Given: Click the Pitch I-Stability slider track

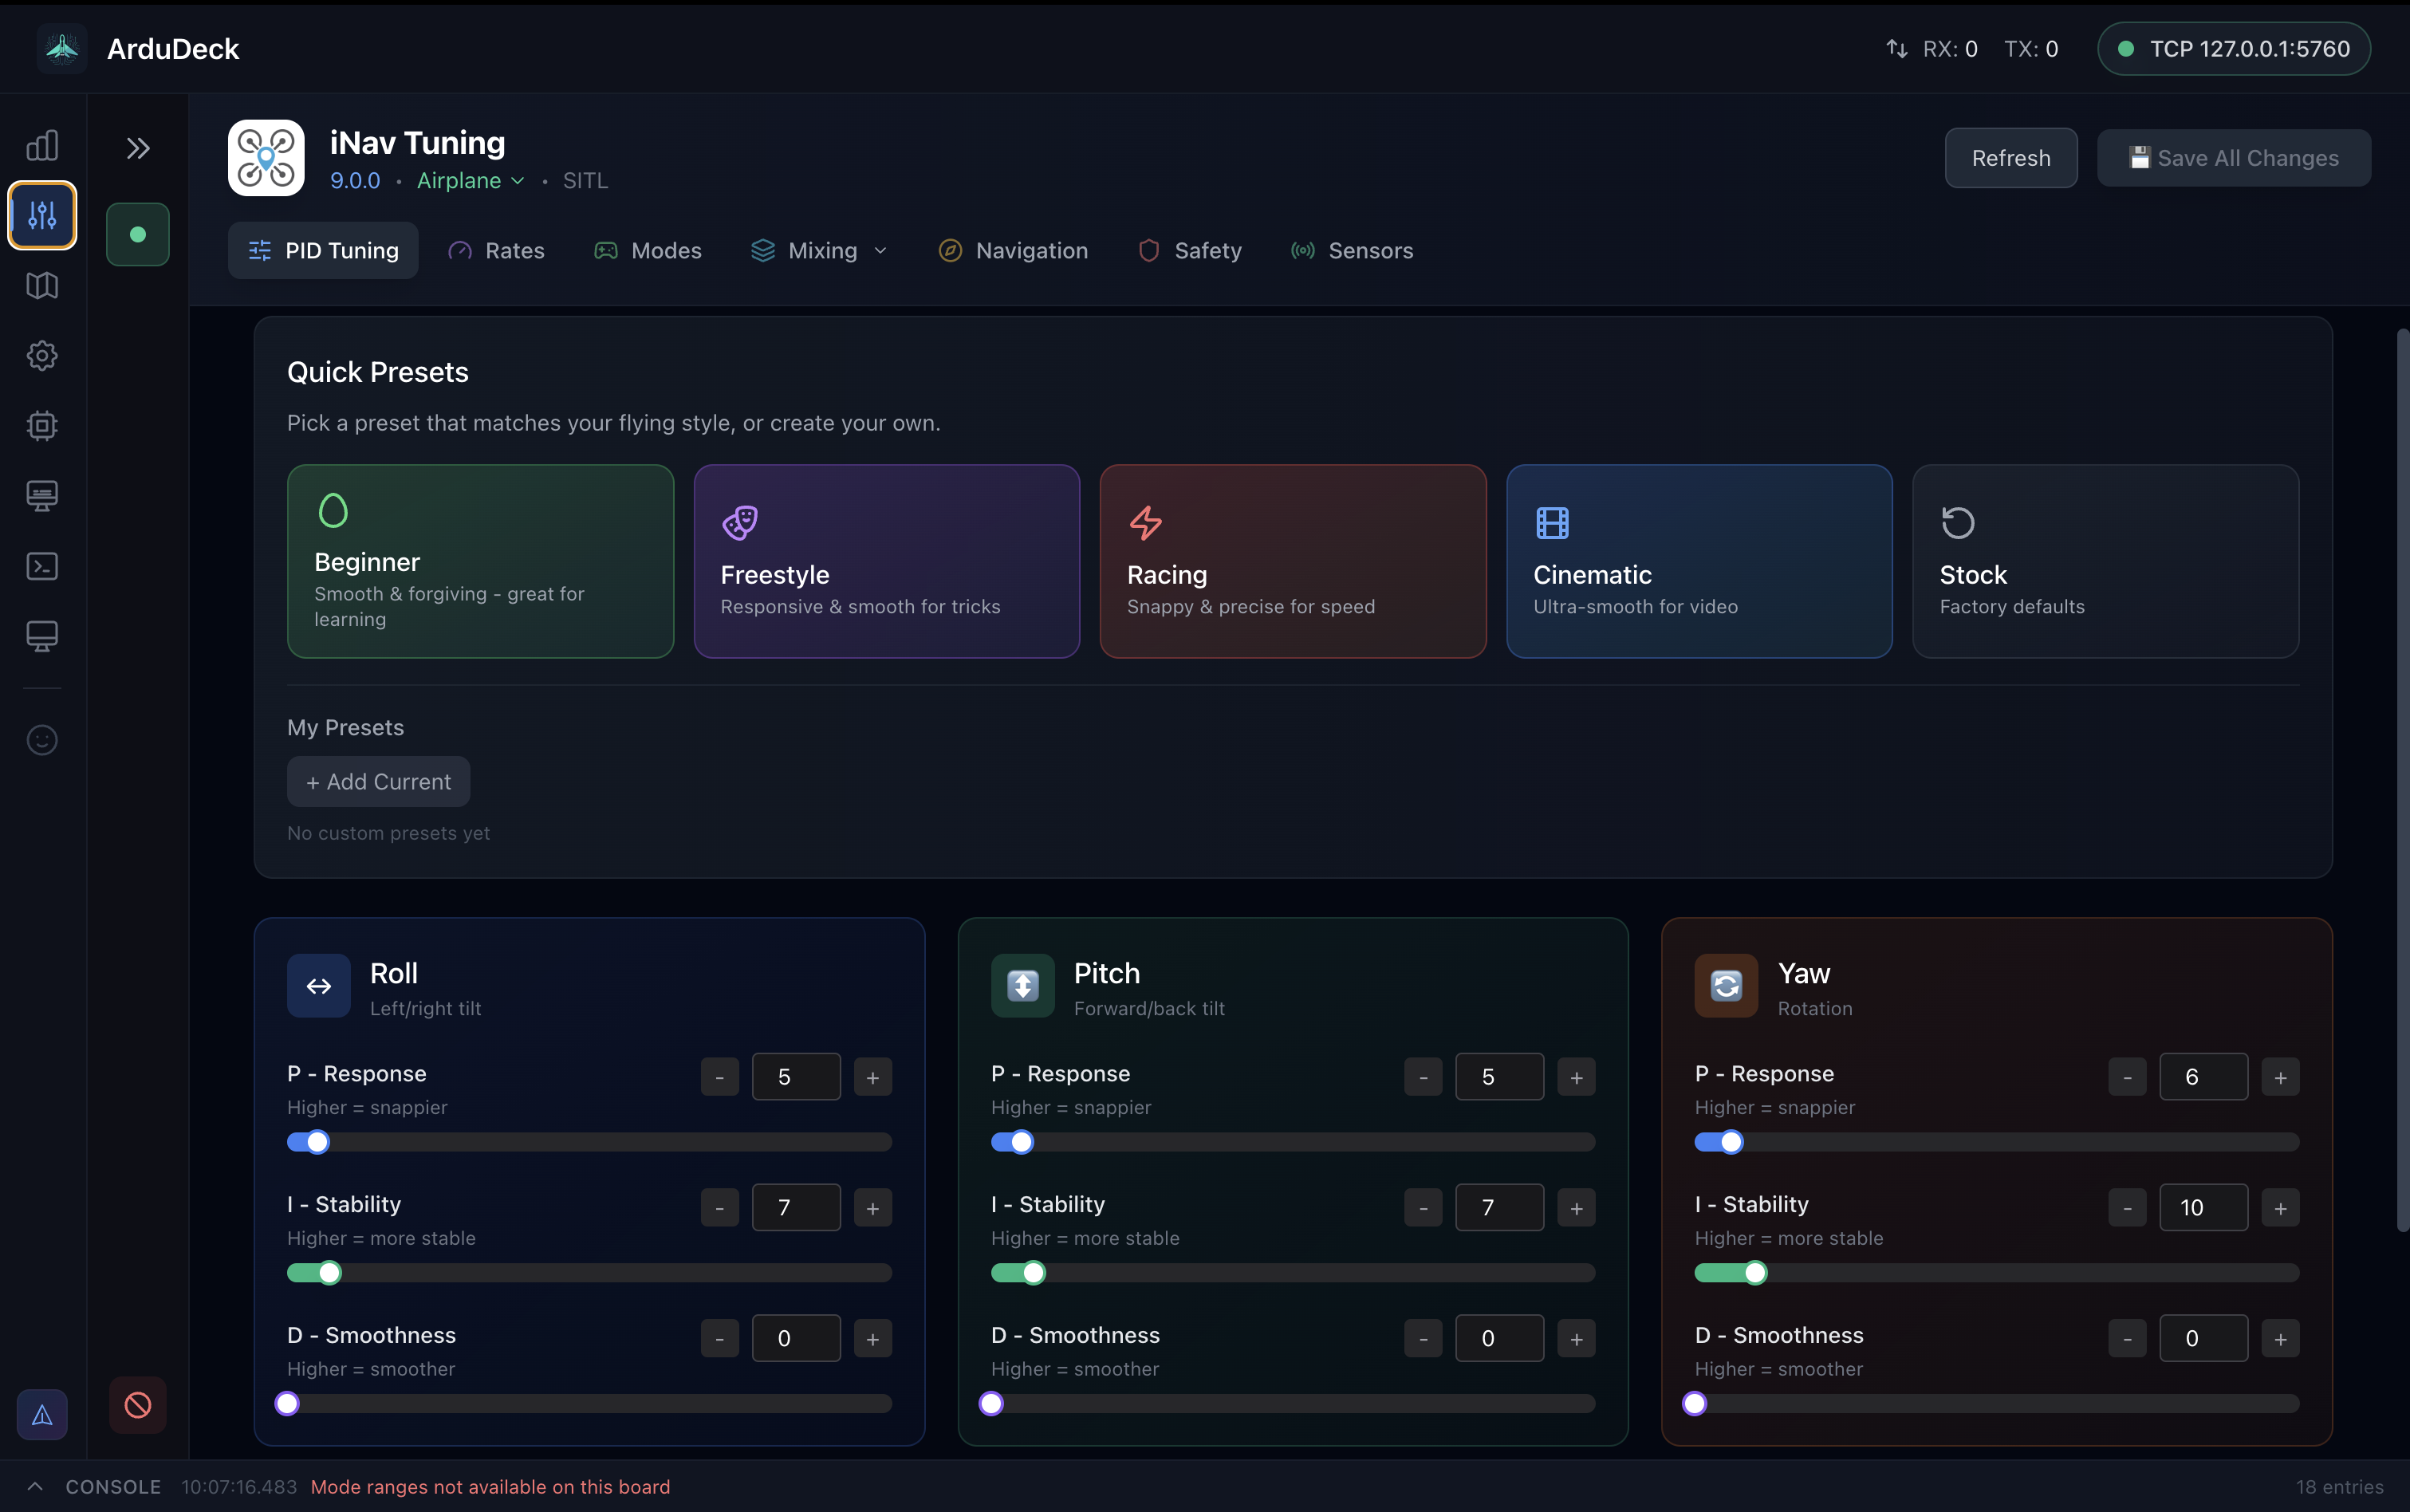Looking at the screenshot, I should 1293,1273.
